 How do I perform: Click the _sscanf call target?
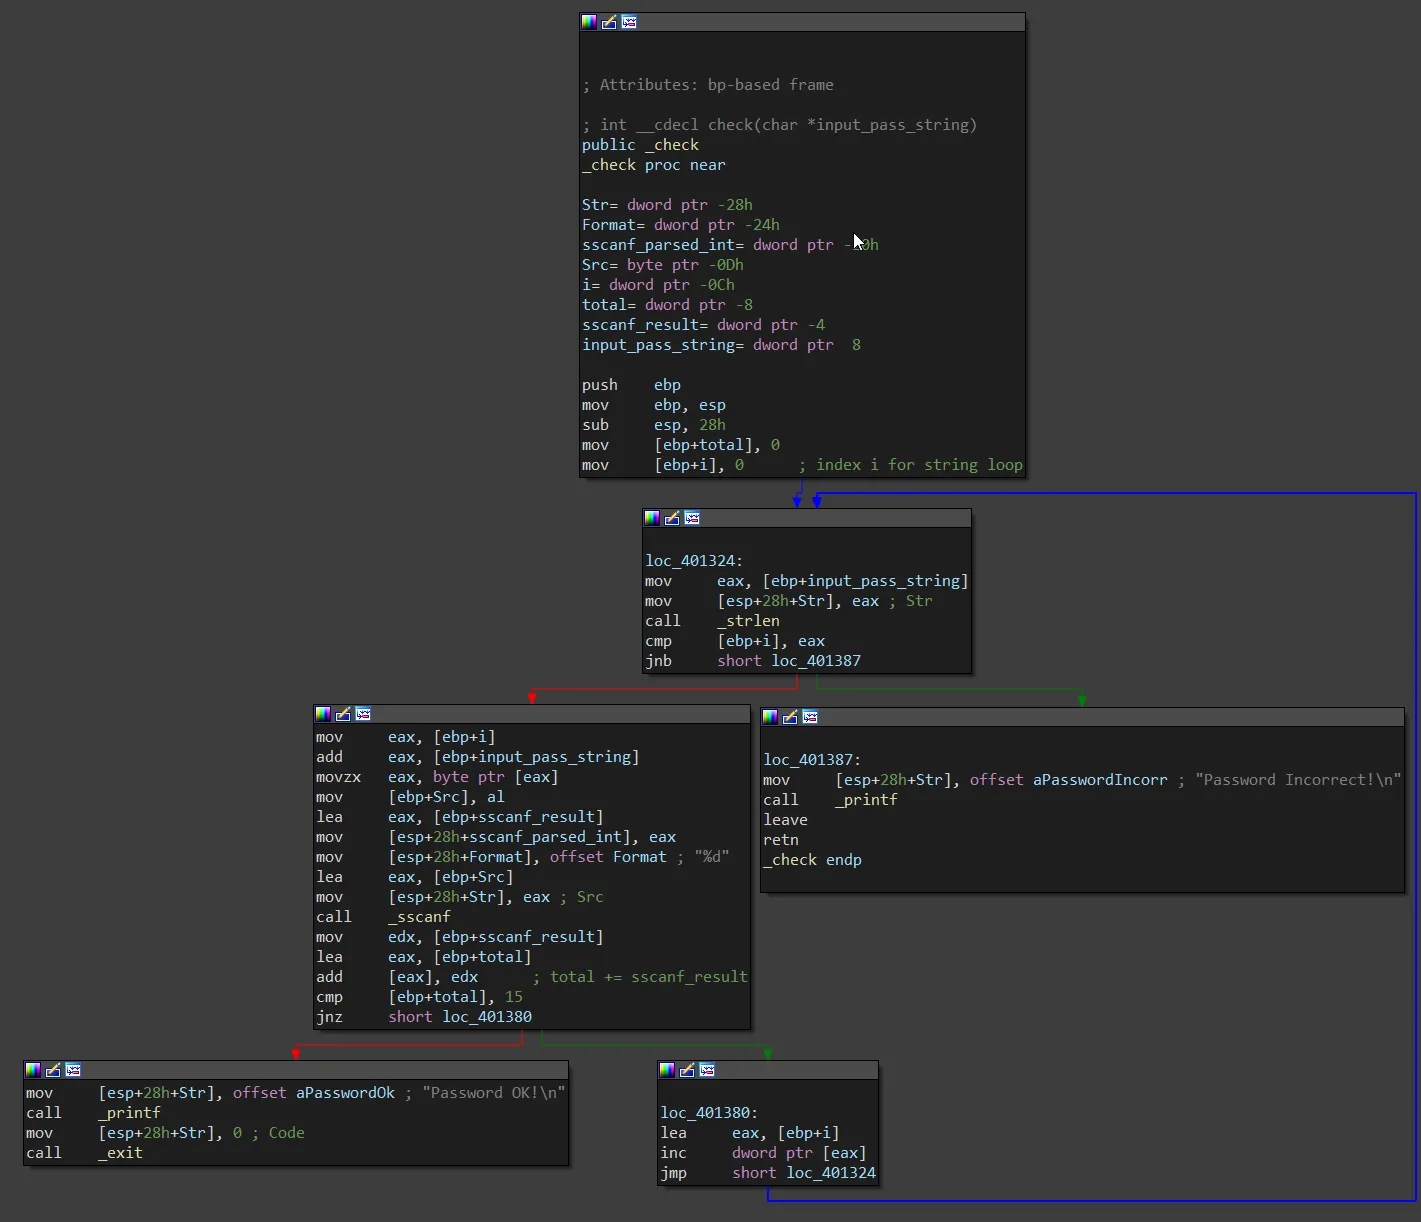click(x=419, y=917)
